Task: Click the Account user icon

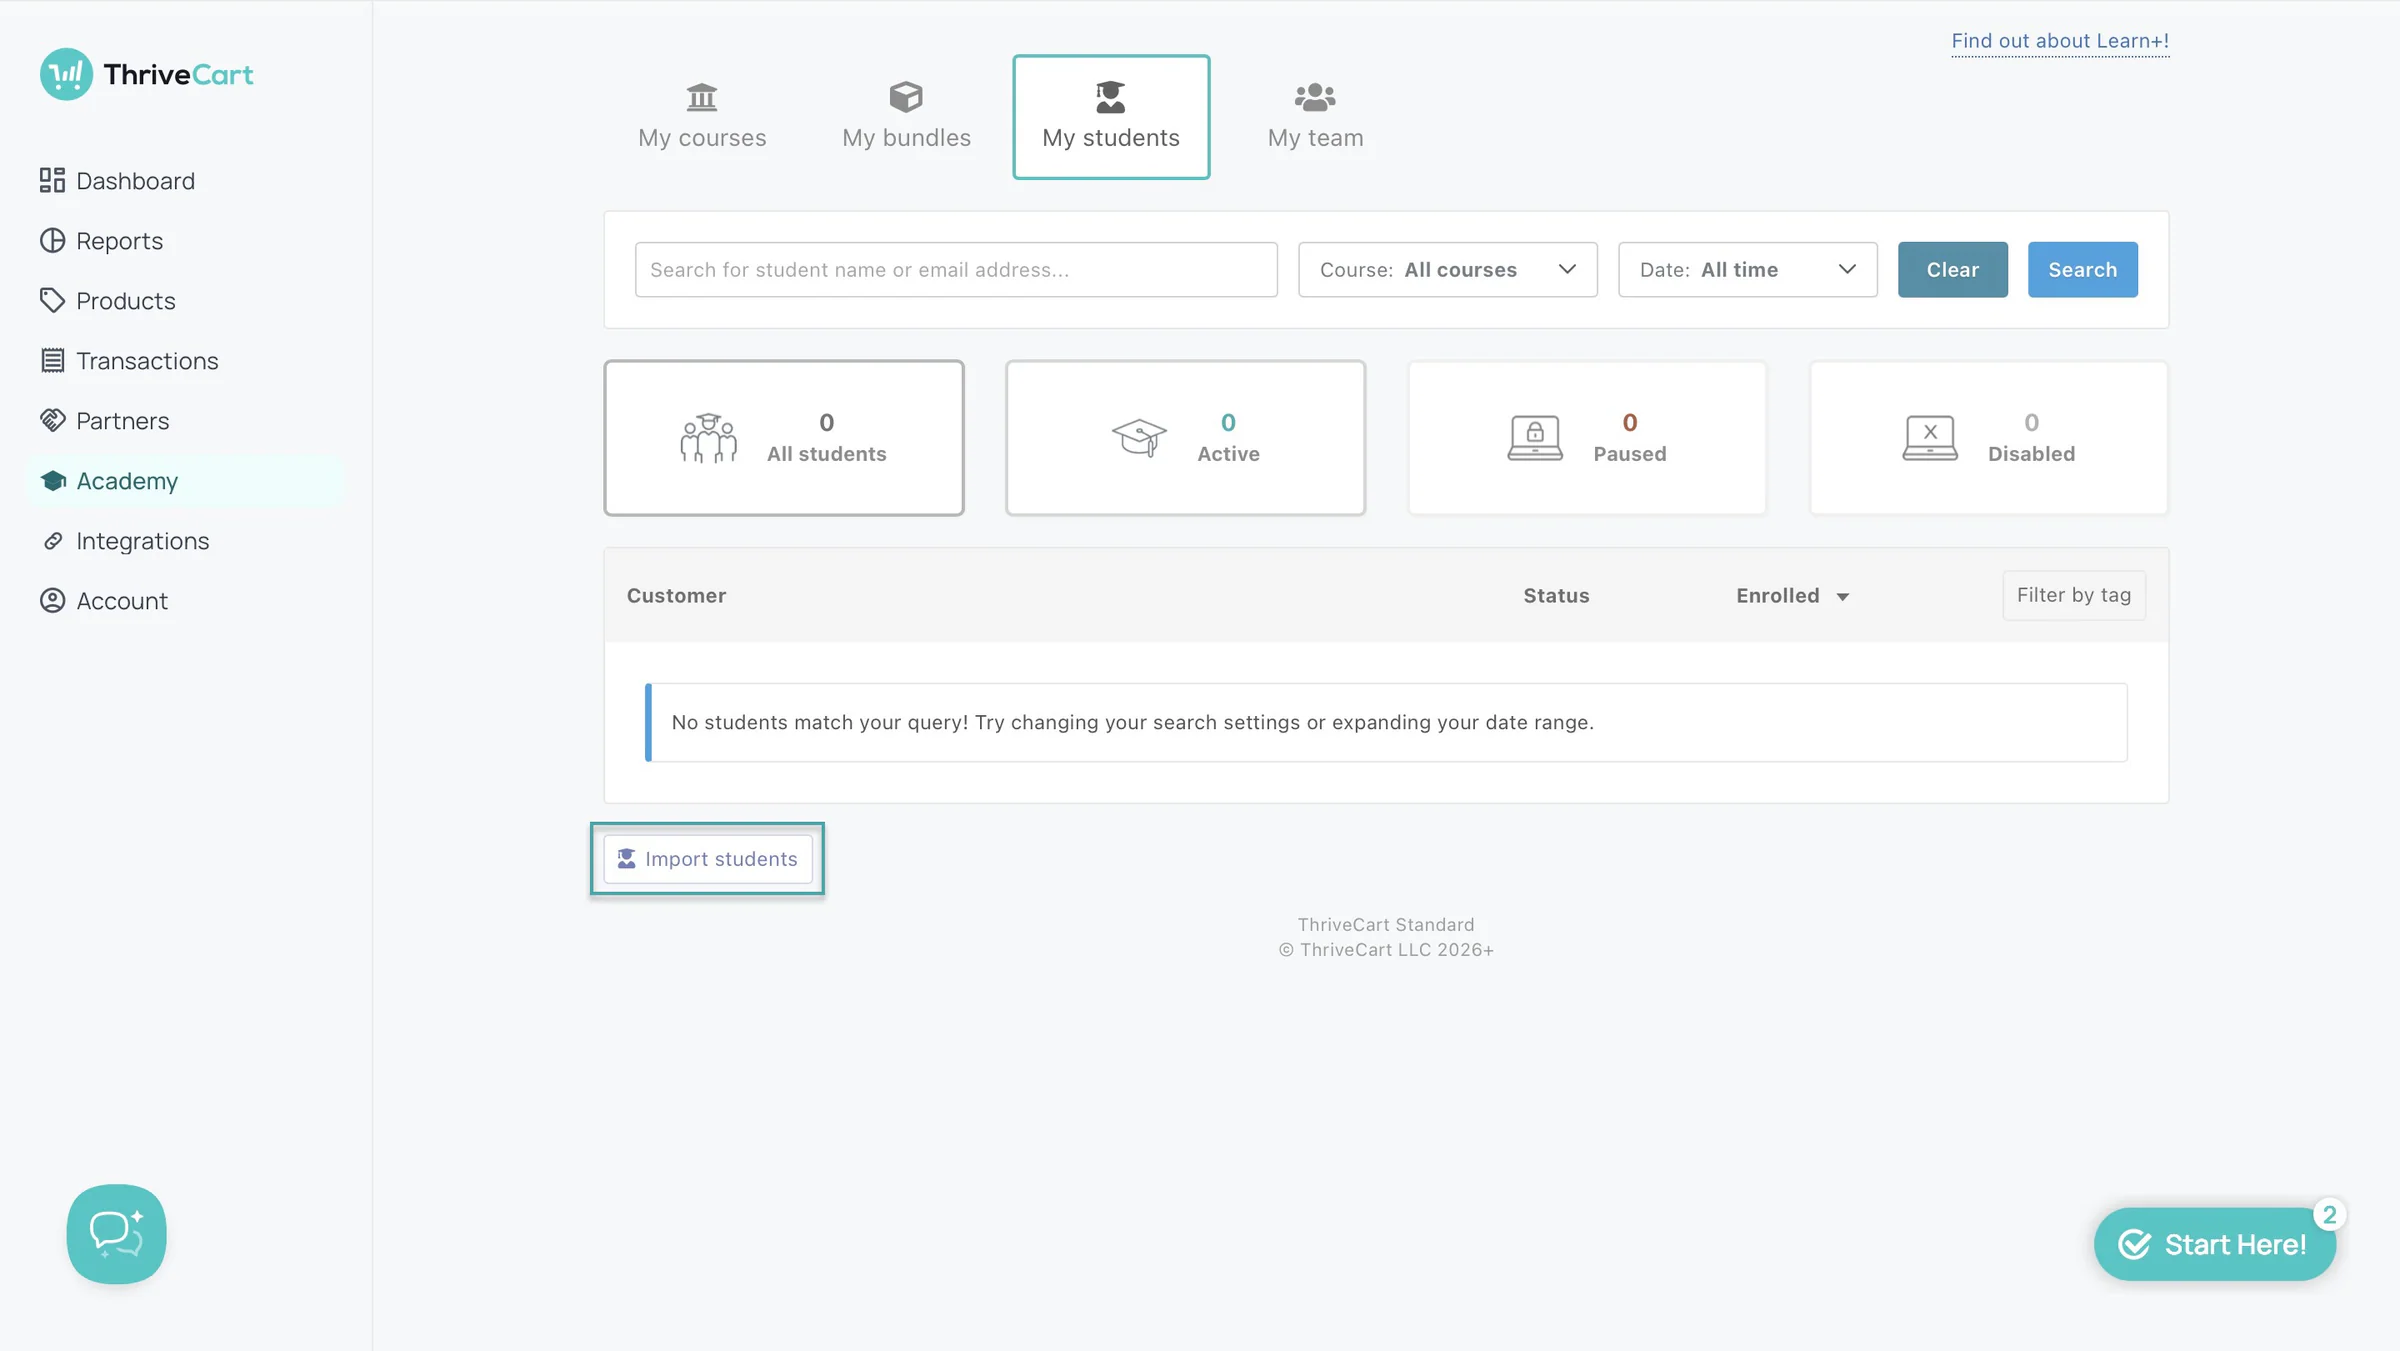Action: [x=52, y=601]
